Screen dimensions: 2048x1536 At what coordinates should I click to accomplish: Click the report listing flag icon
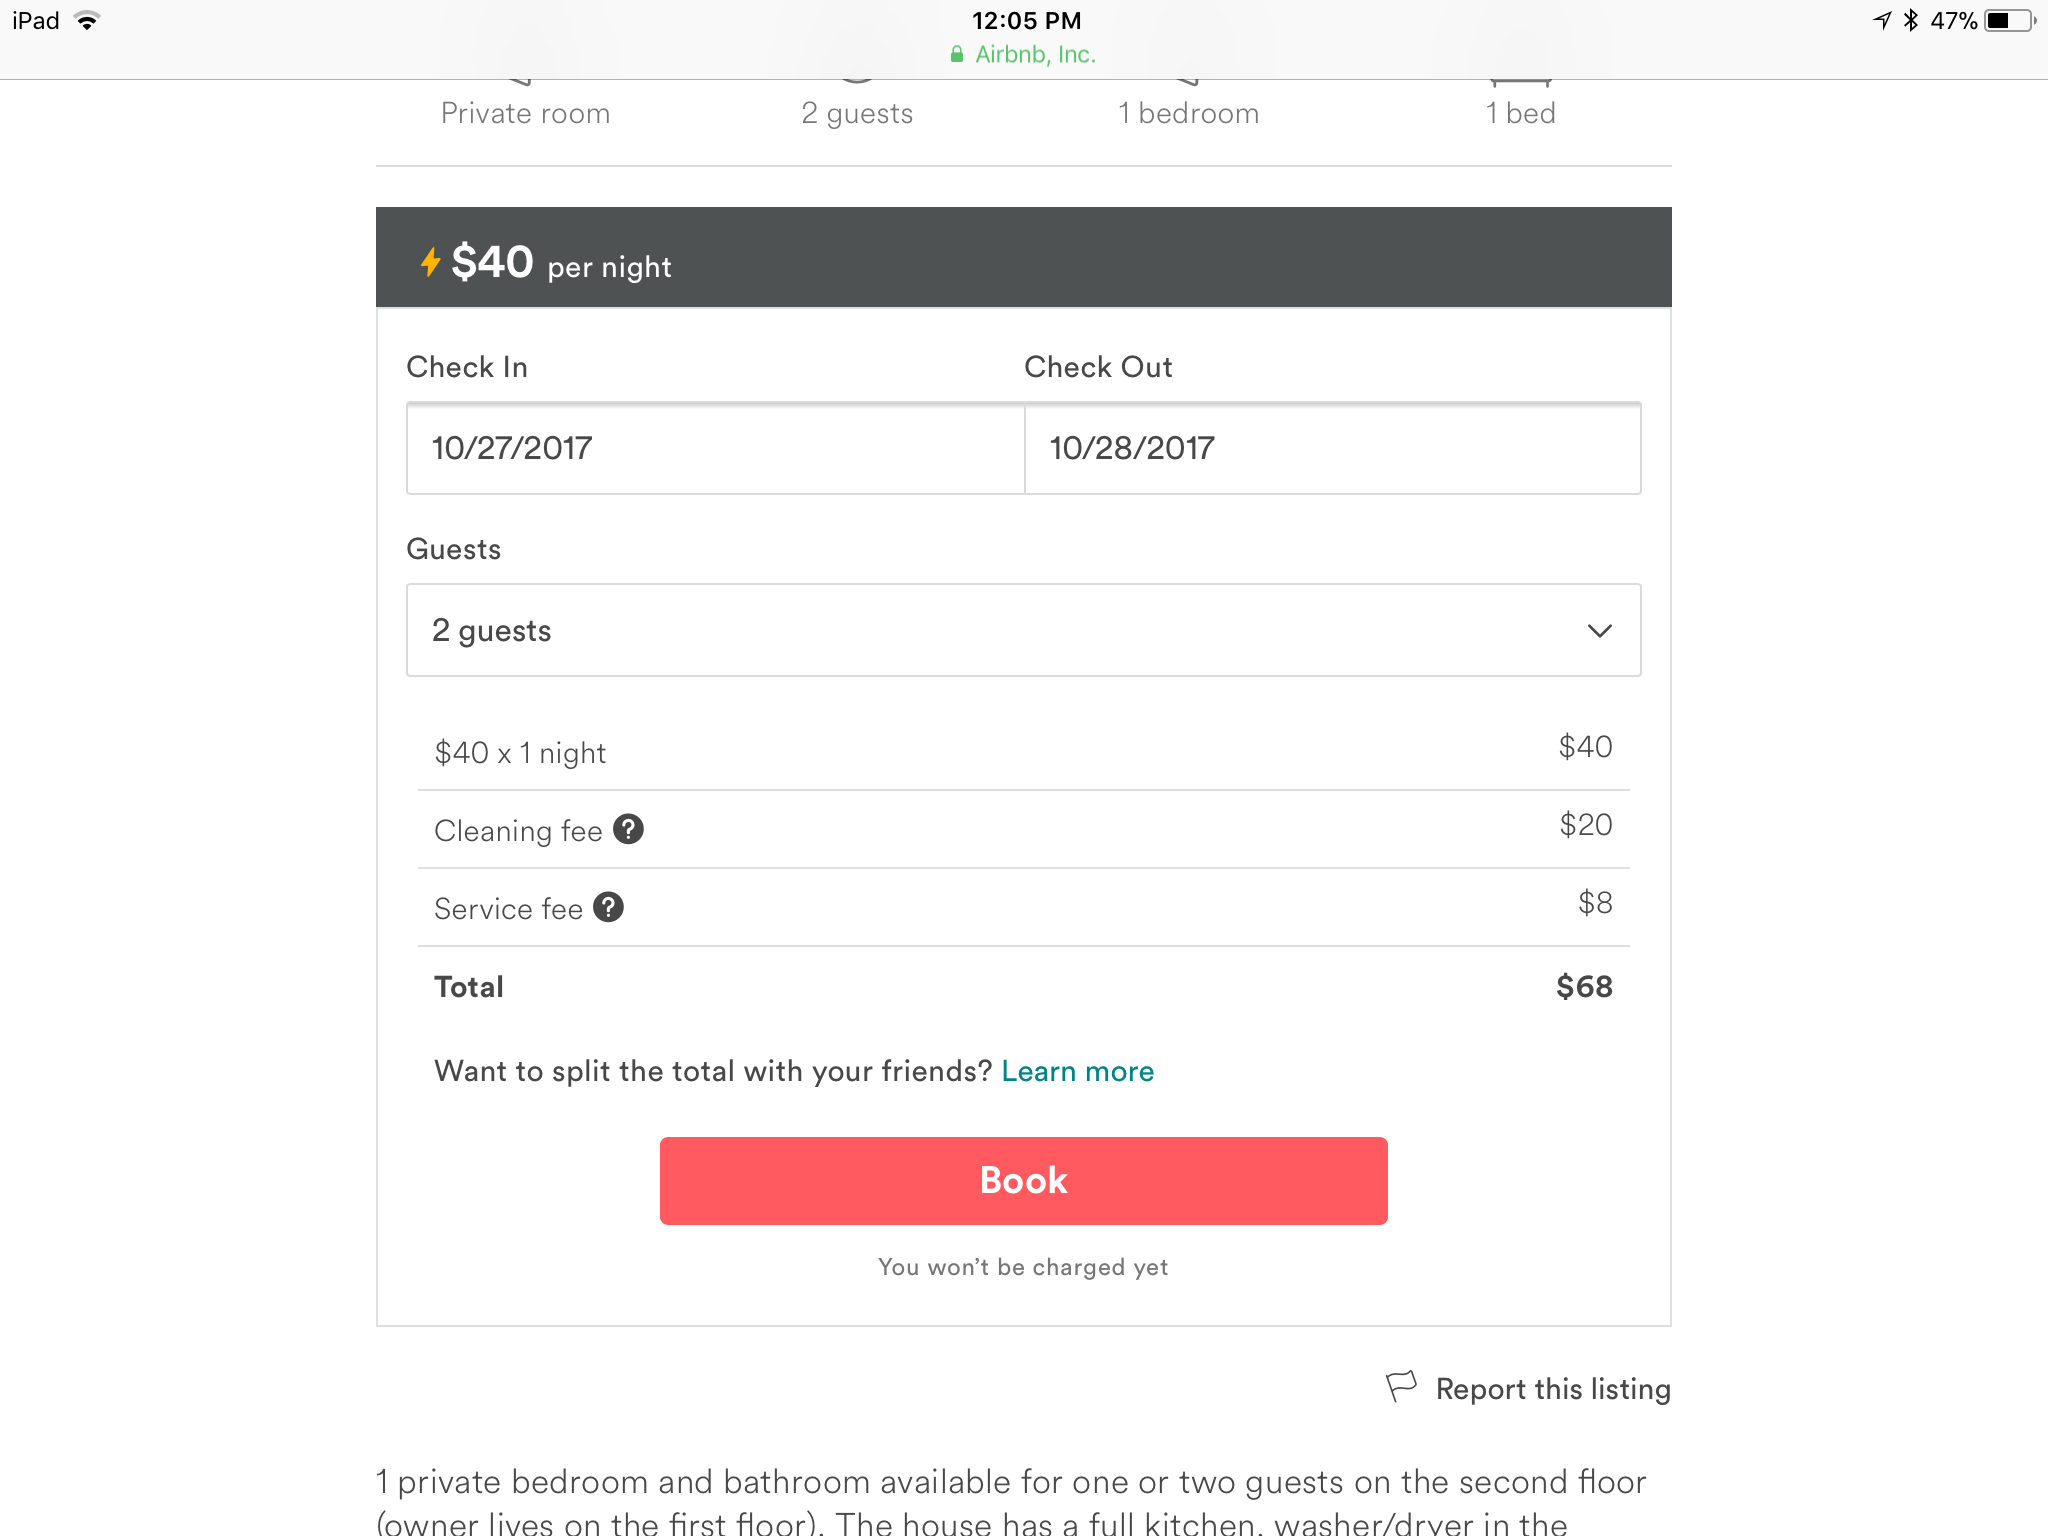[x=1401, y=1387]
